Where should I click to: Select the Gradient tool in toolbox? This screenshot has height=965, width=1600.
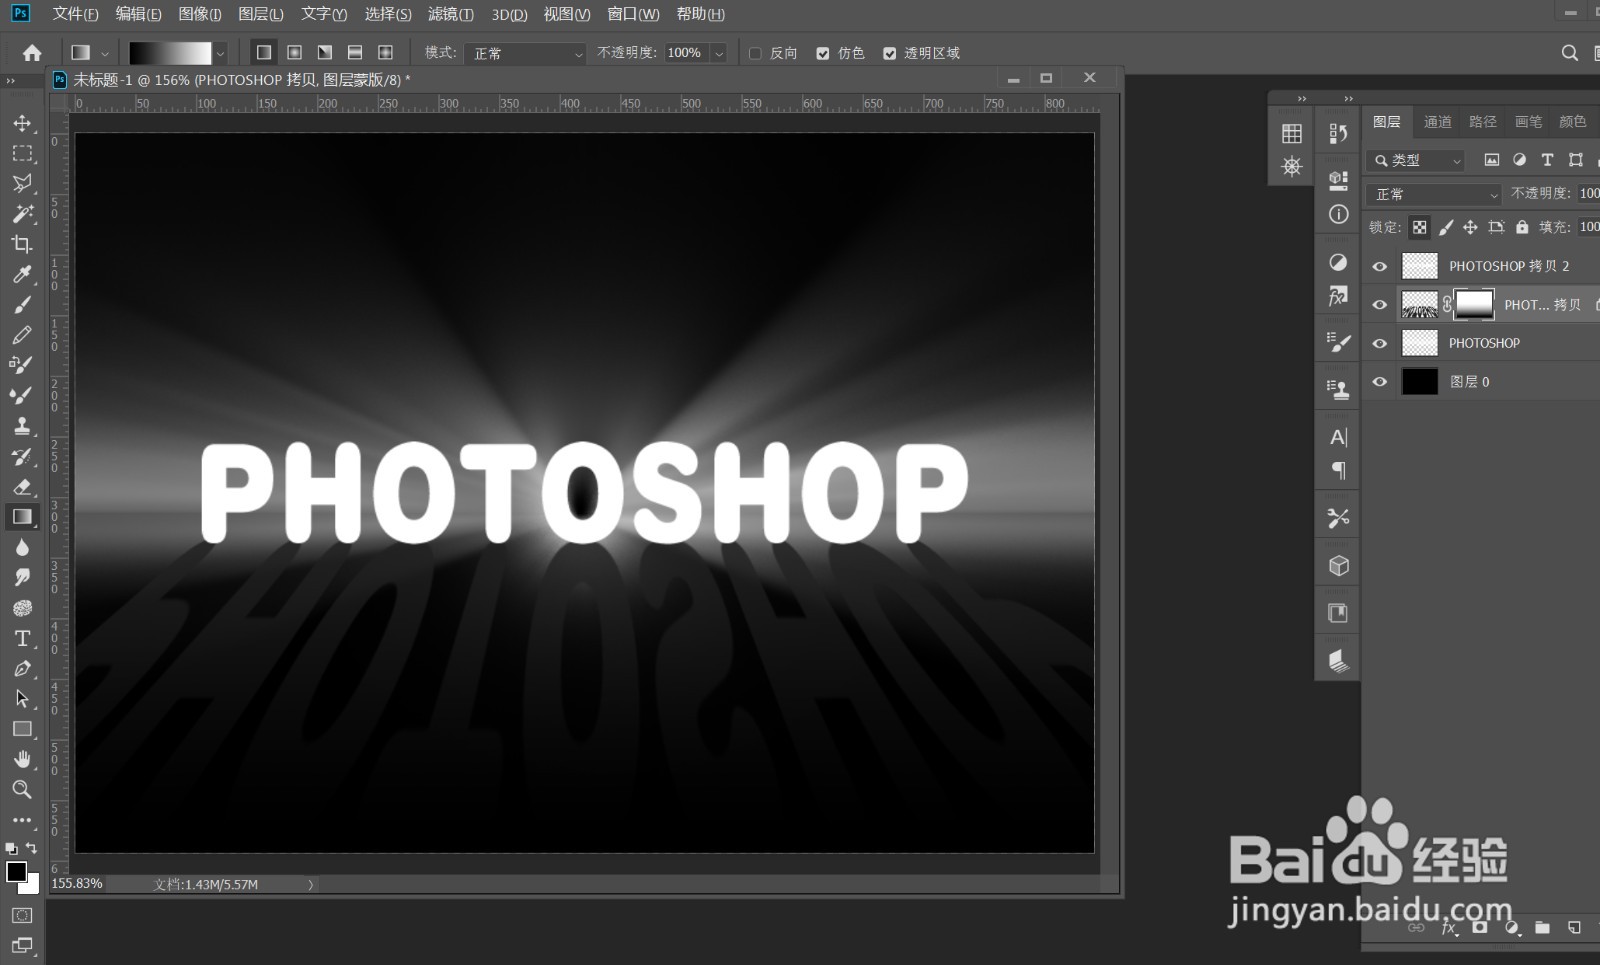tap(22, 516)
